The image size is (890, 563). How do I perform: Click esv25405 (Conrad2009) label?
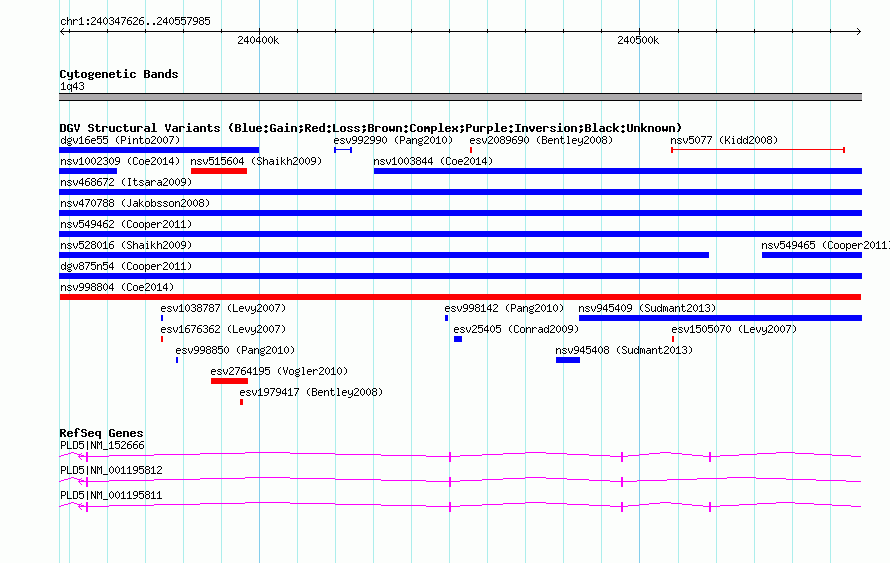(516, 329)
